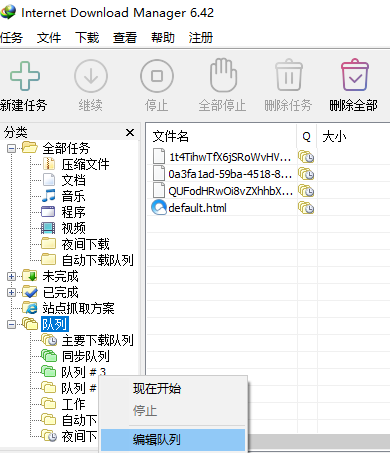Select the 已完成 tree label
Viewport: 390px width, 453px height.
60,292
